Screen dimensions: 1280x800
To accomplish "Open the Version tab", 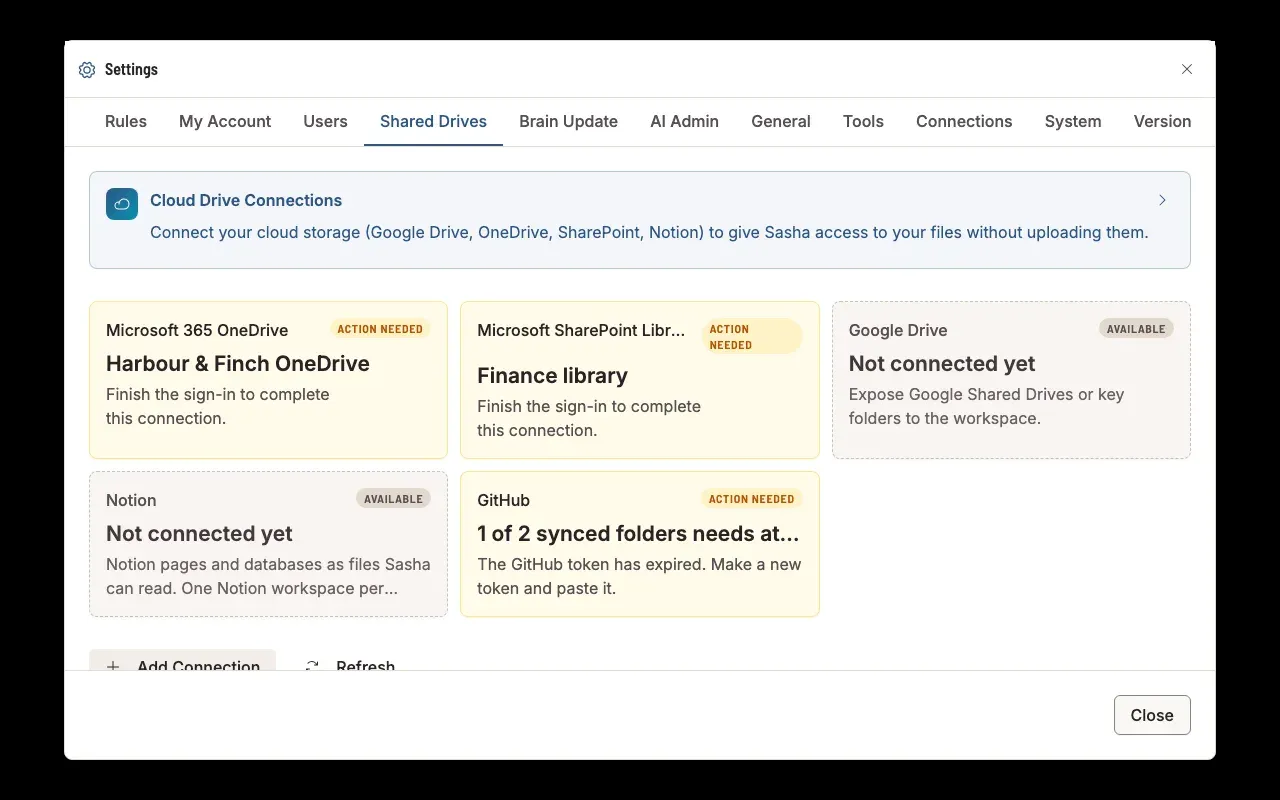I will [x=1162, y=121].
